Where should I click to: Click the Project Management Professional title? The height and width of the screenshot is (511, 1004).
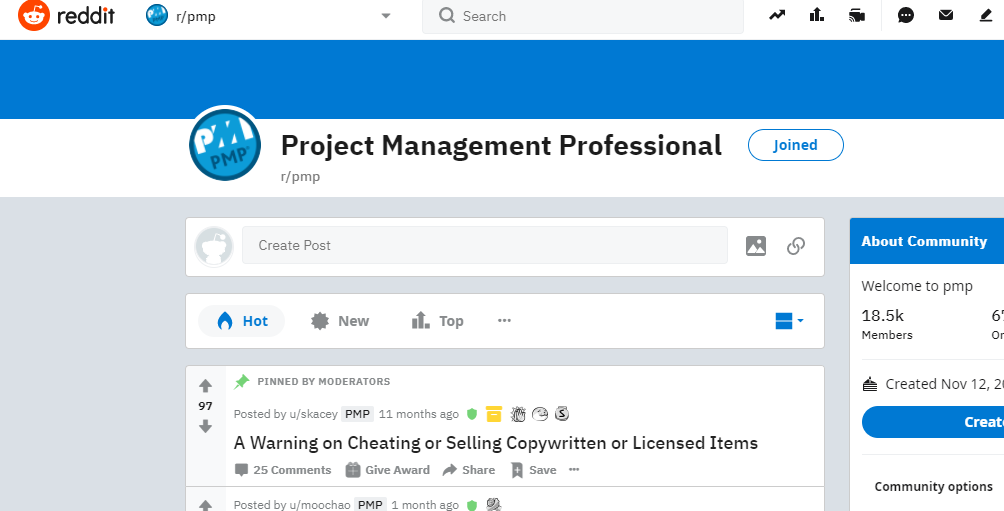(501, 145)
